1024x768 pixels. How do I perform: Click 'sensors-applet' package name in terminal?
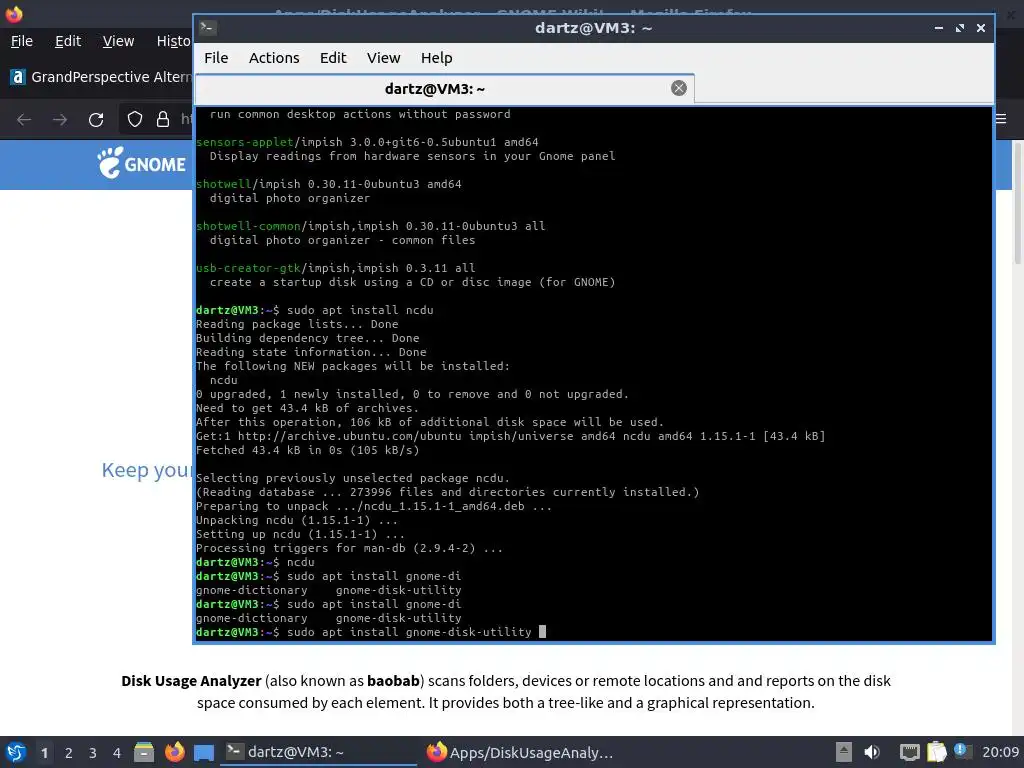click(x=245, y=142)
